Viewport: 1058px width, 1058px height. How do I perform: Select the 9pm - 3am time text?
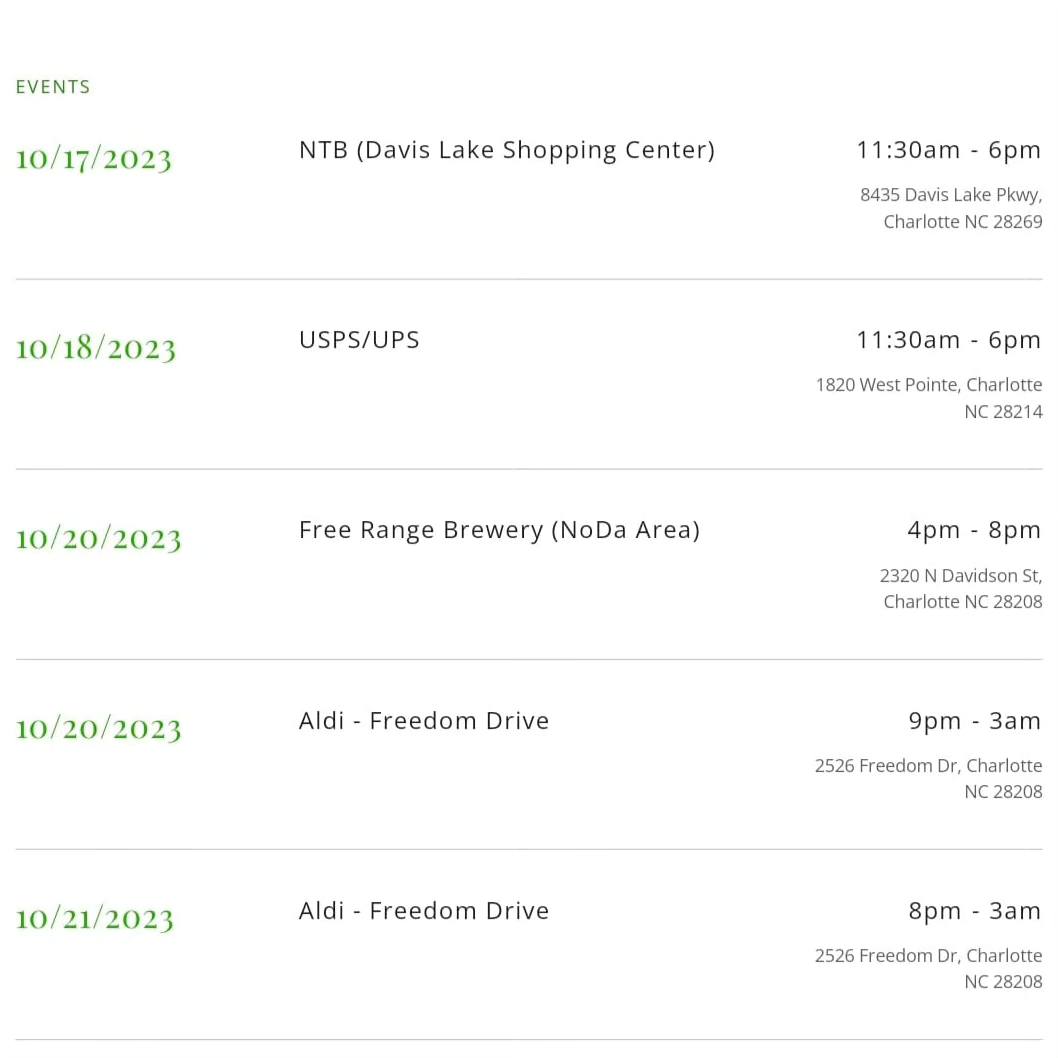pos(974,721)
